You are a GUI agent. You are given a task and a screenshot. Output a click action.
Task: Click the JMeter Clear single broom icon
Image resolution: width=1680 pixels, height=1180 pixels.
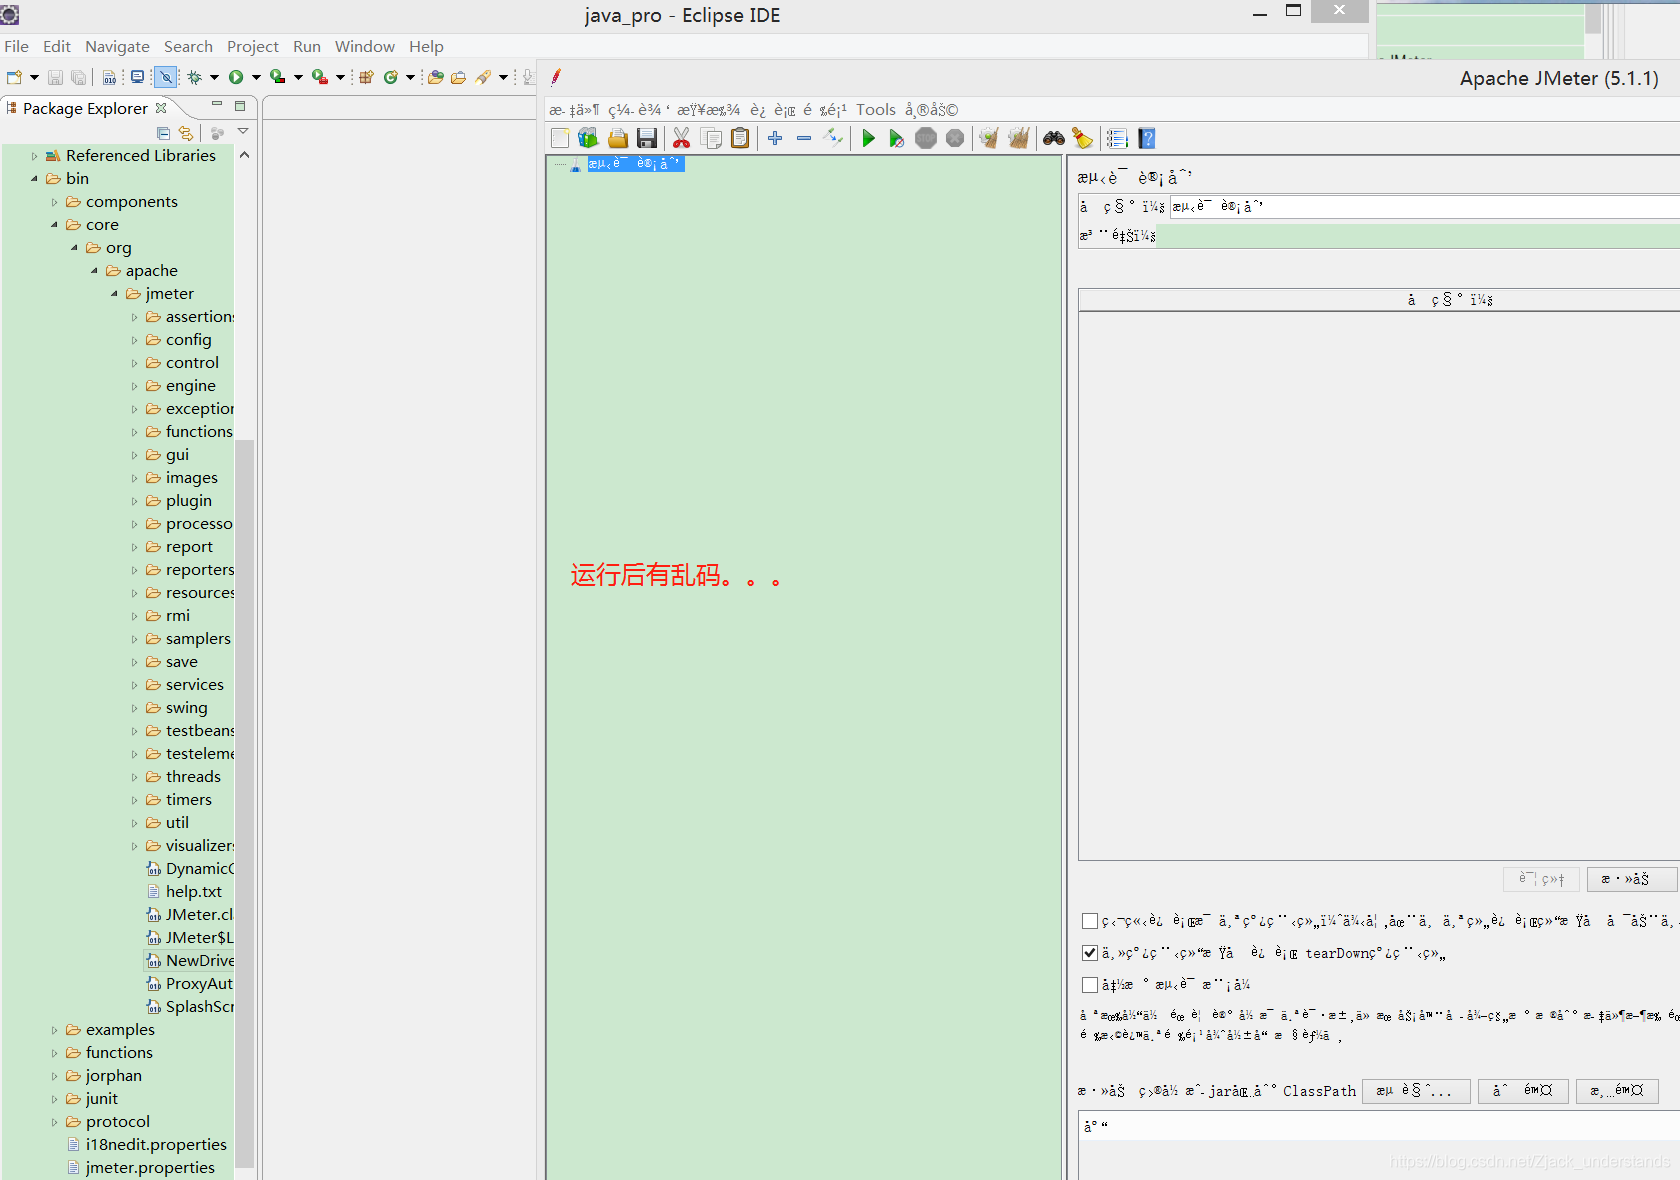(989, 138)
